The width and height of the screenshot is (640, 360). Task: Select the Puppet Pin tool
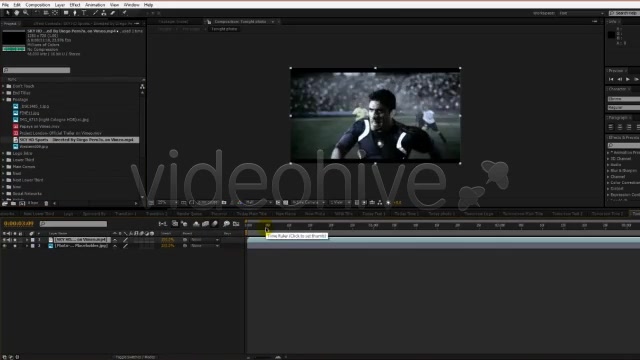(x=124, y=13)
